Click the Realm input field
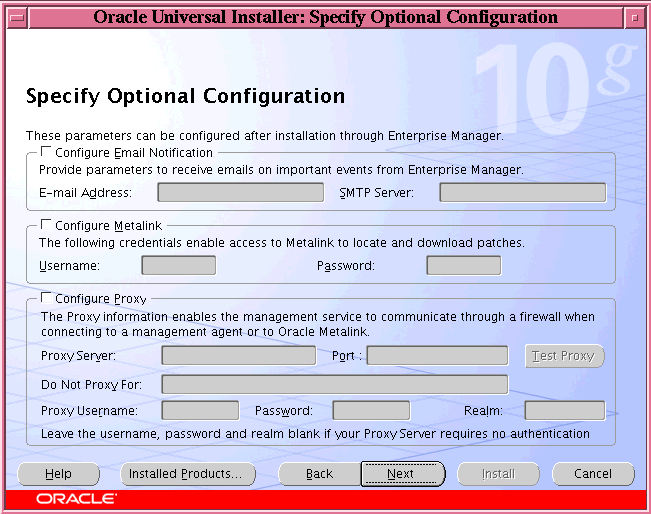 [x=565, y=411]
